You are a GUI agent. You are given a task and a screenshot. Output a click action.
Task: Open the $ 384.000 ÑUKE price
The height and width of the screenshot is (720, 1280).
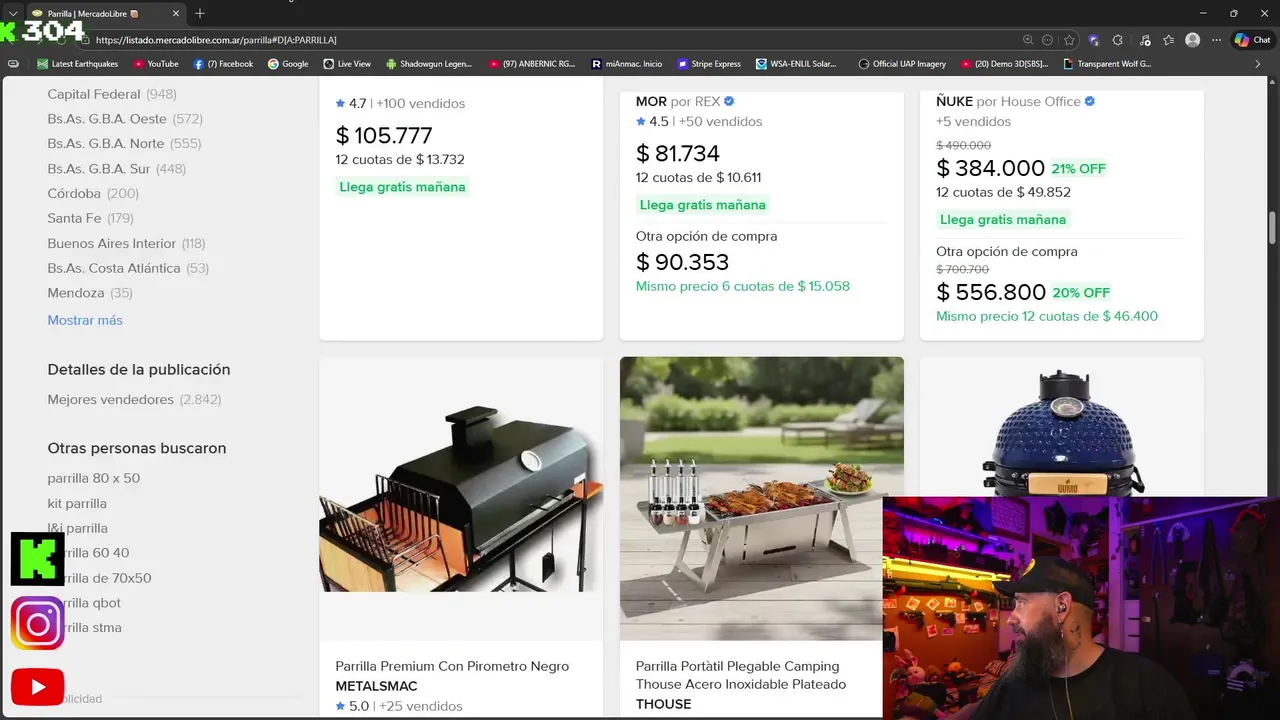(990, 169)
